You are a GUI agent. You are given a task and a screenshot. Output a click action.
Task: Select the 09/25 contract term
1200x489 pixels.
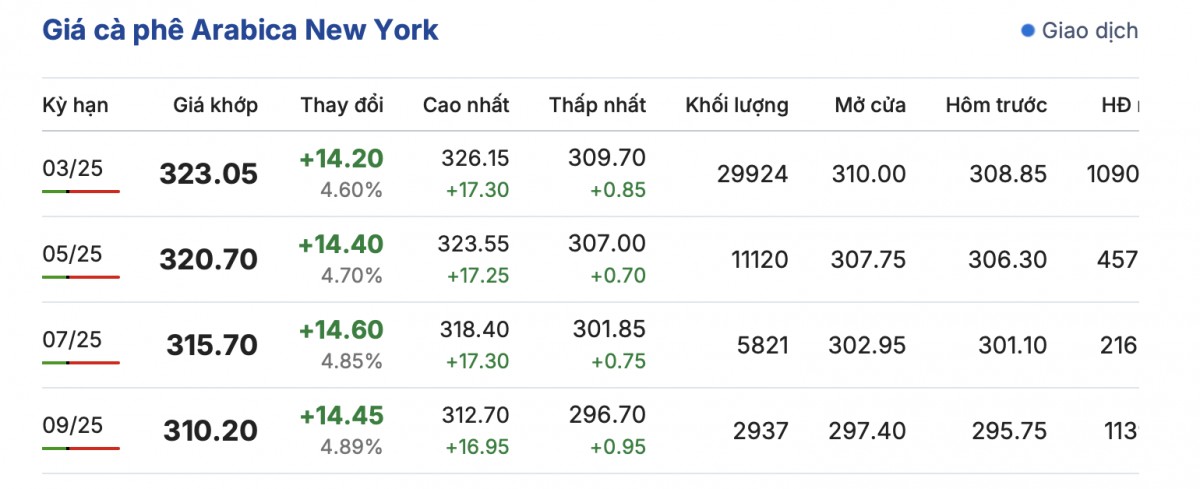tap(72, 426)
